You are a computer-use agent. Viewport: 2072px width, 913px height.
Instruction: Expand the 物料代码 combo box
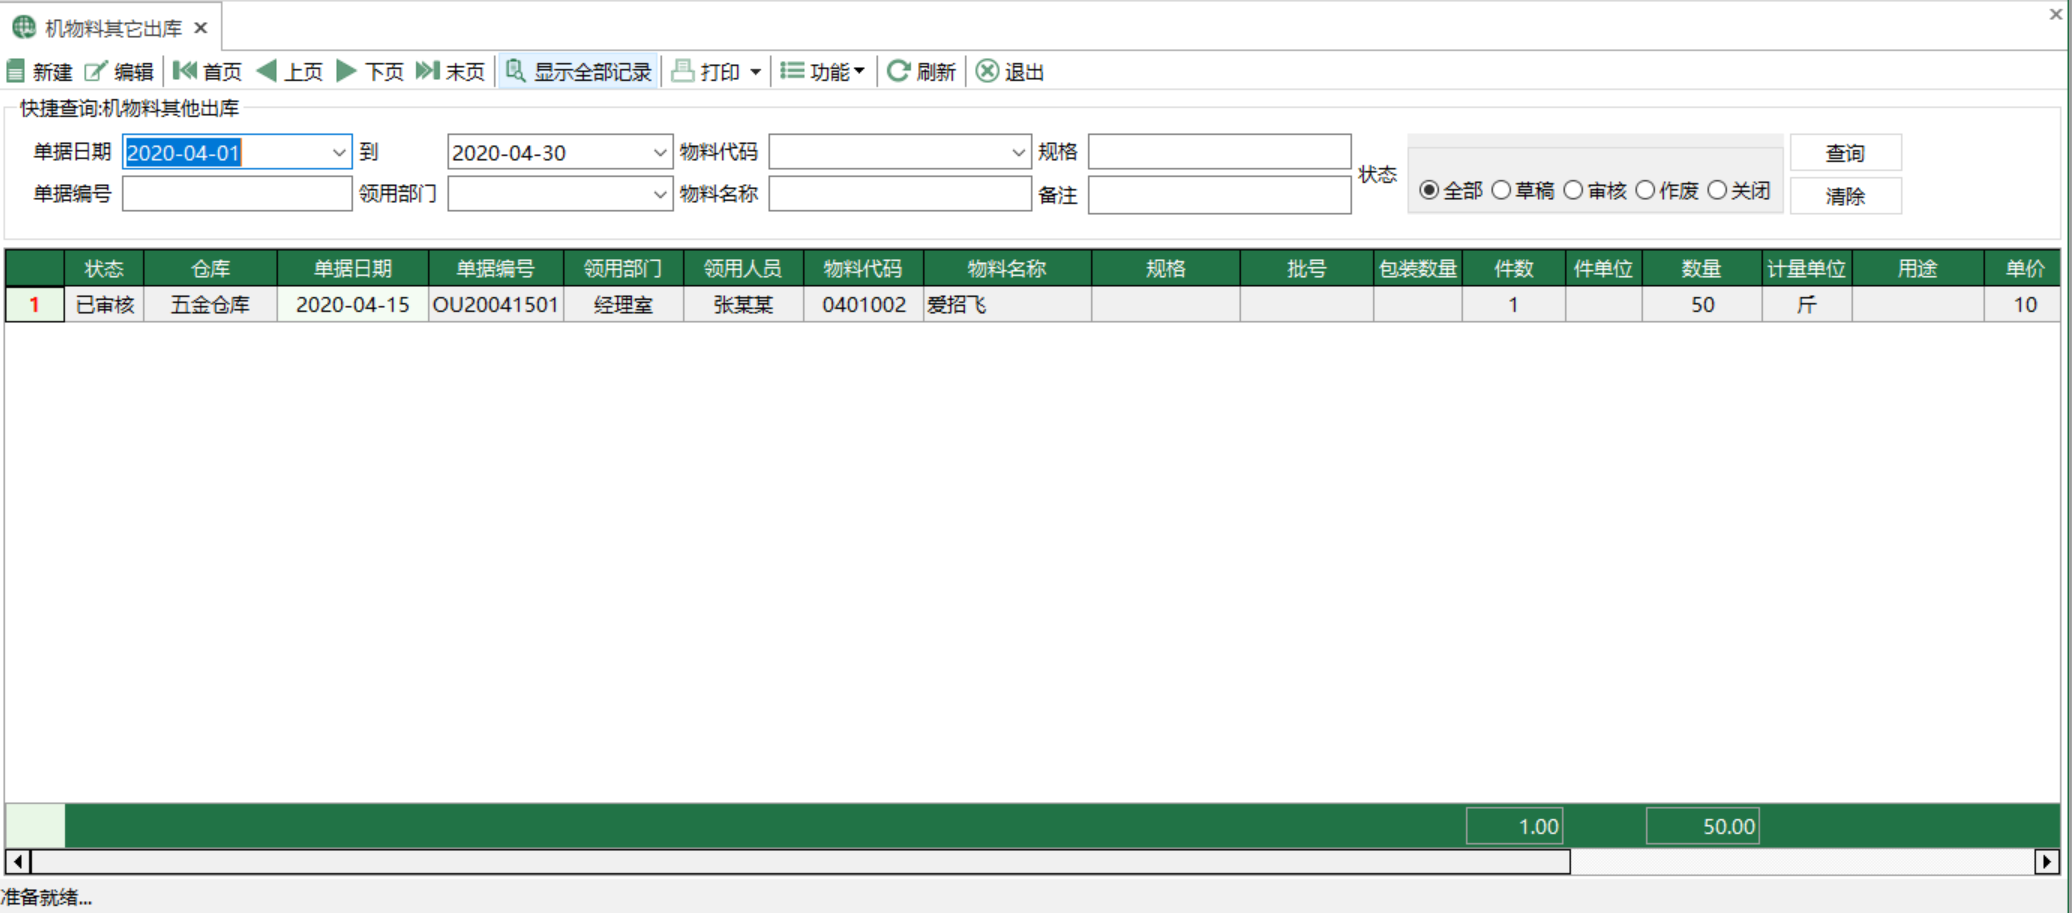[1018, 152]
